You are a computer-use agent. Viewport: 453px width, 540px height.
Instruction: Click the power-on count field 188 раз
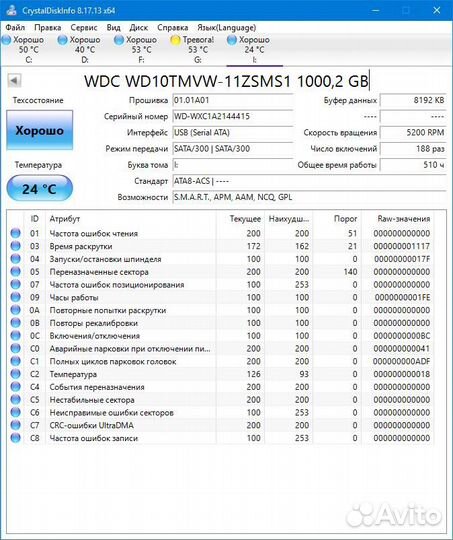click(413, 149)
